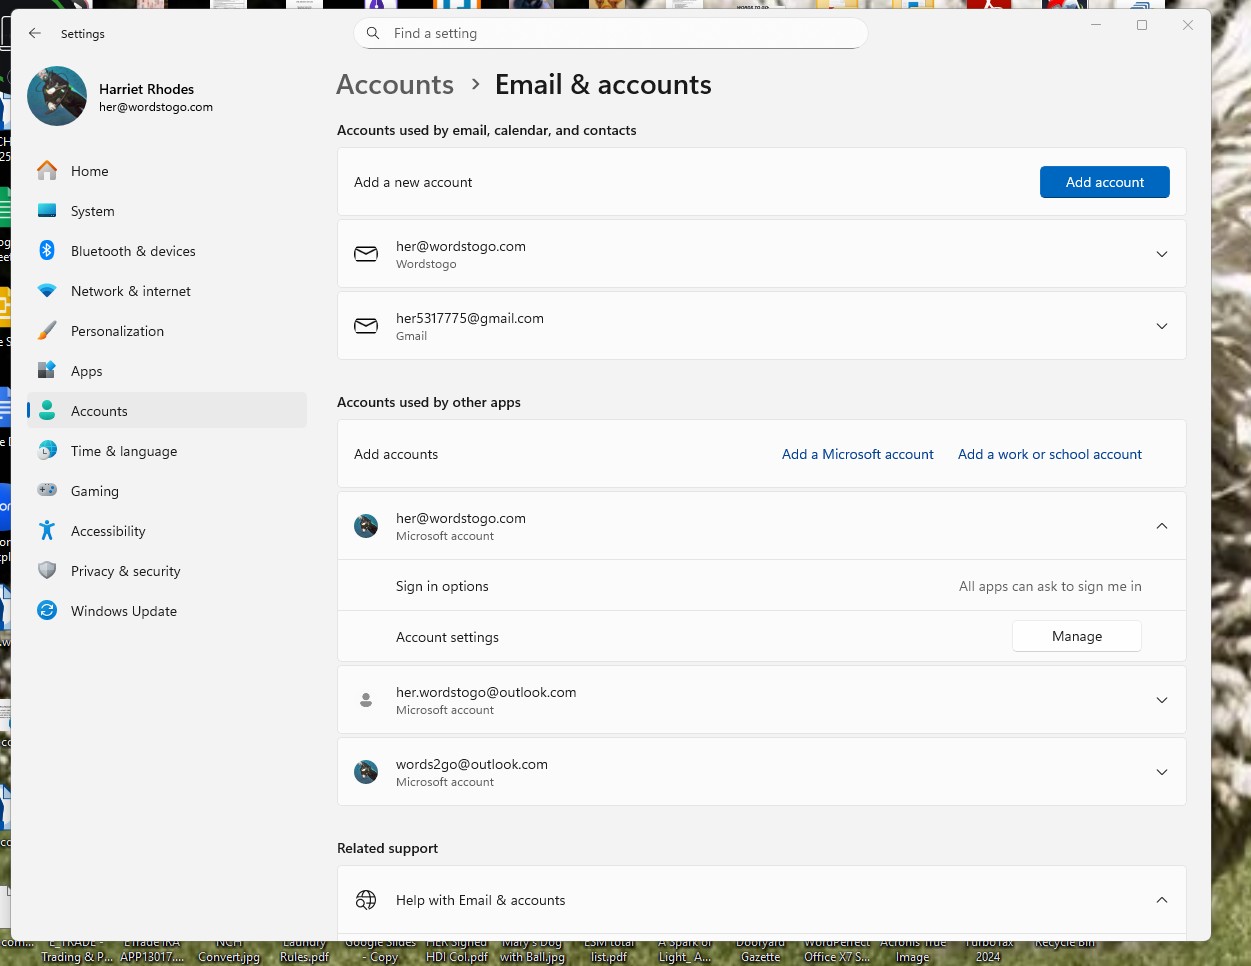The image size is (1251, 966).
Task: Click Privacy & security label
Action: [x=126, y=571]
